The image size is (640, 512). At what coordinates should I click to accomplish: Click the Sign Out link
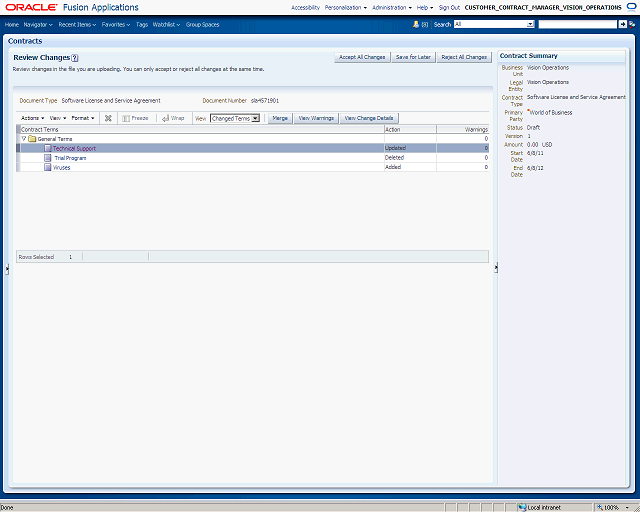449,7
